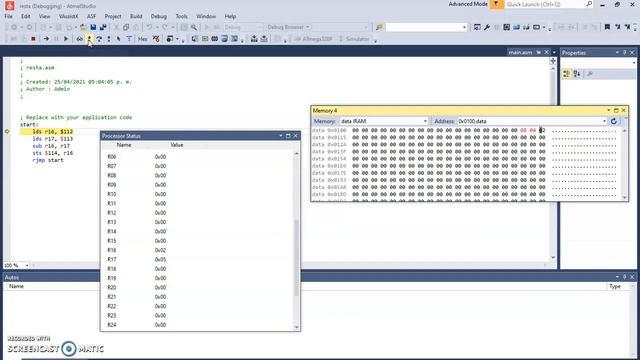640x360 pixels.
Task: Click the Type column header in Autos
Action: coord(615,287)
